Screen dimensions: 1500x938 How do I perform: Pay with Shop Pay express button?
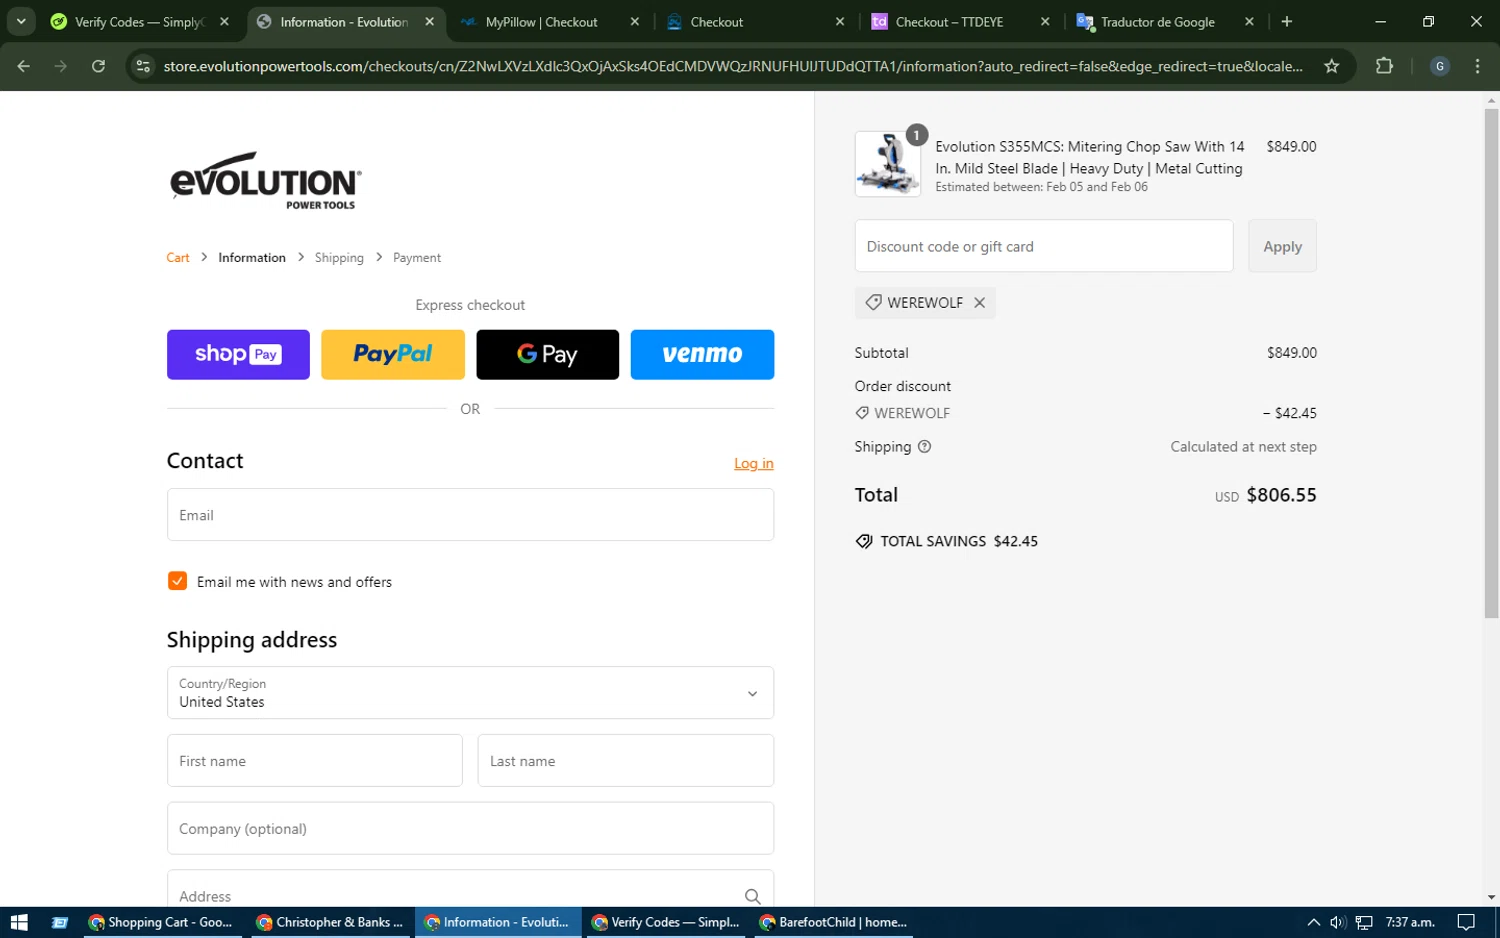[x=238, y=354]
